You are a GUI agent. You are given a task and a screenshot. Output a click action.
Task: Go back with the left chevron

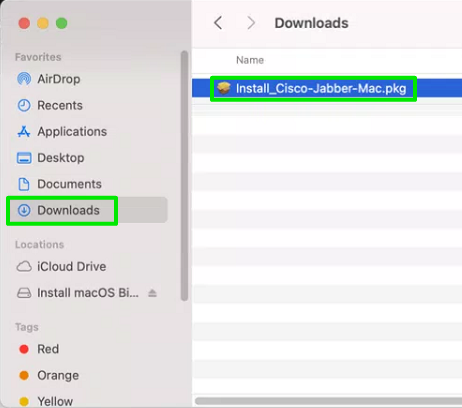(218, 23)
